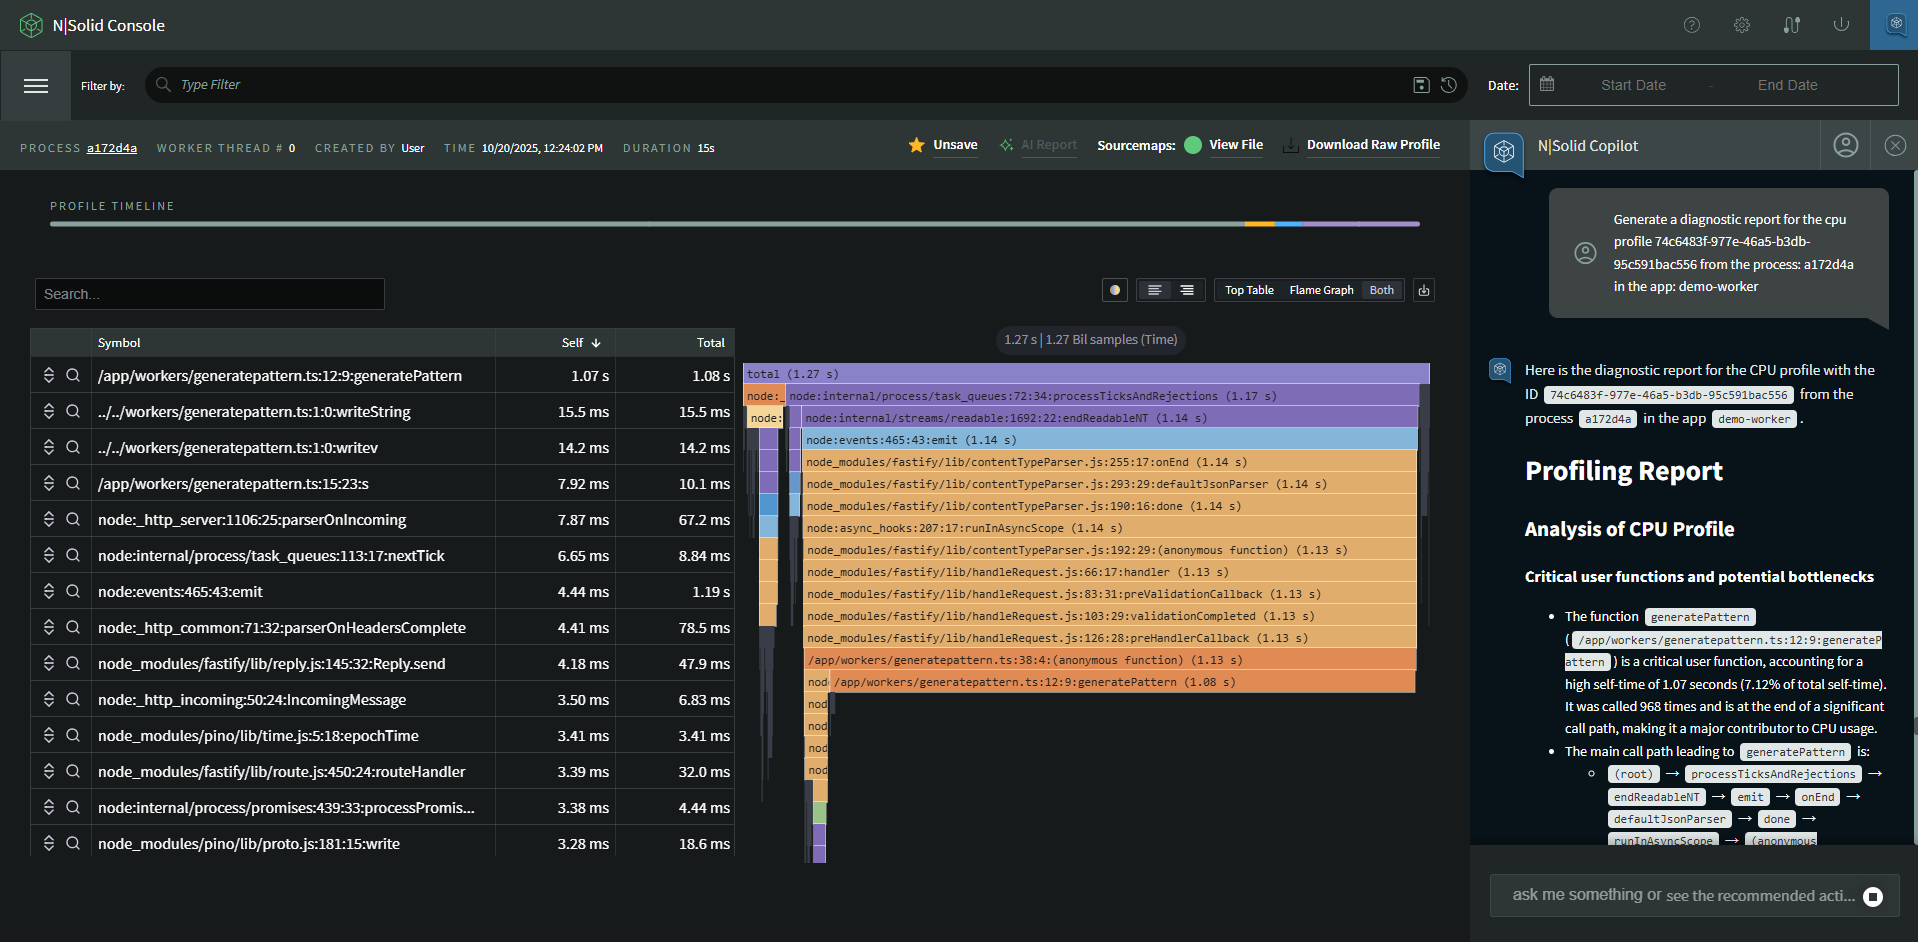Image resolution: width=1918 pixels, height=942 pixels.
Task: Switch flame graph to right-aligned layout
Action: (1187, 290)
